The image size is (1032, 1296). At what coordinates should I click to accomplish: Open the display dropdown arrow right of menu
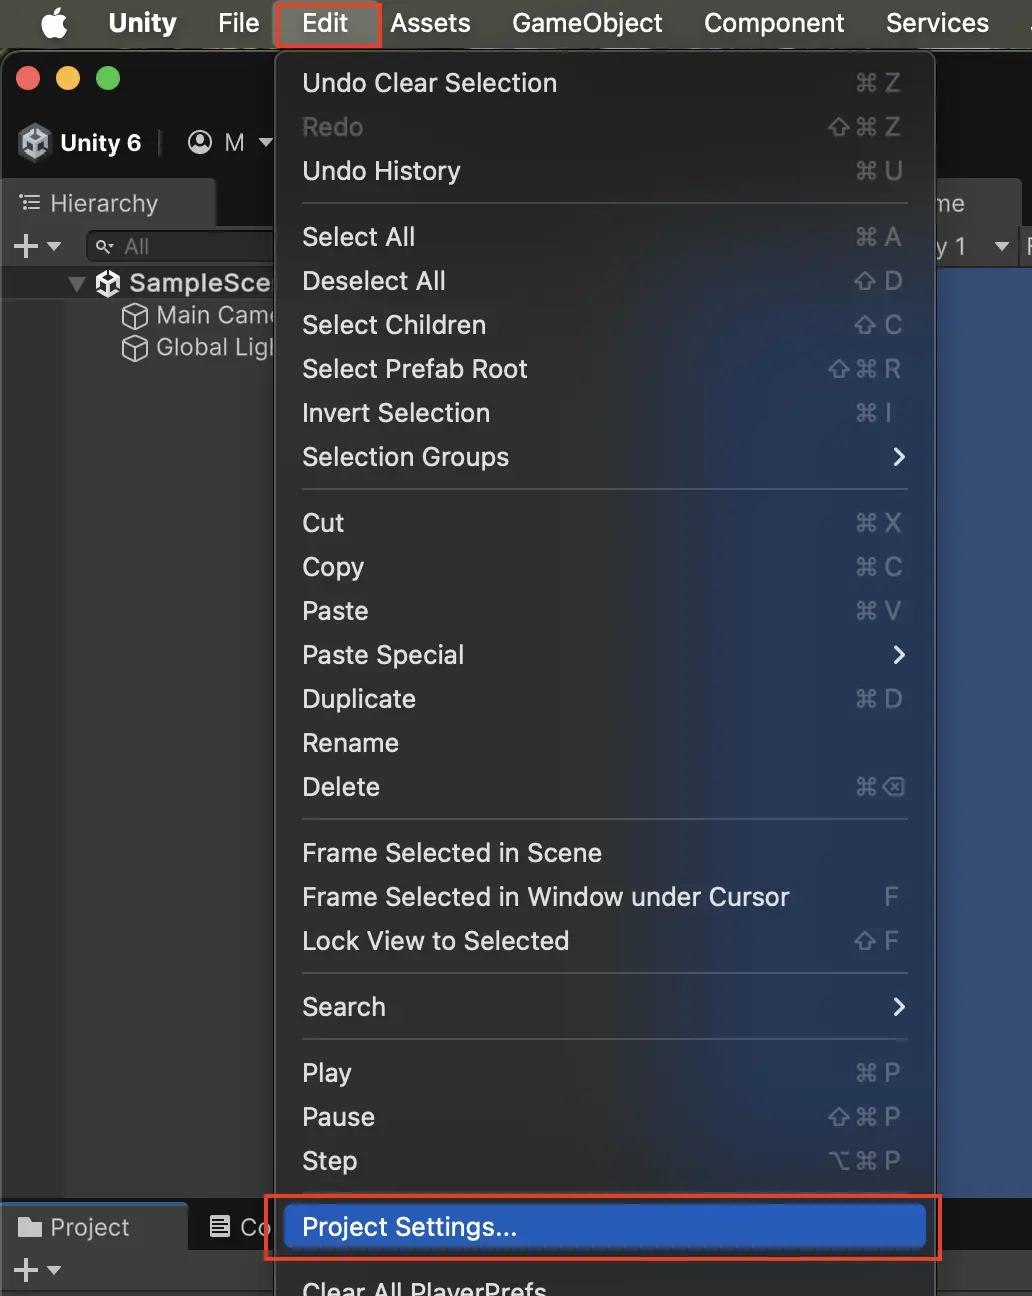pos(1001,246)
